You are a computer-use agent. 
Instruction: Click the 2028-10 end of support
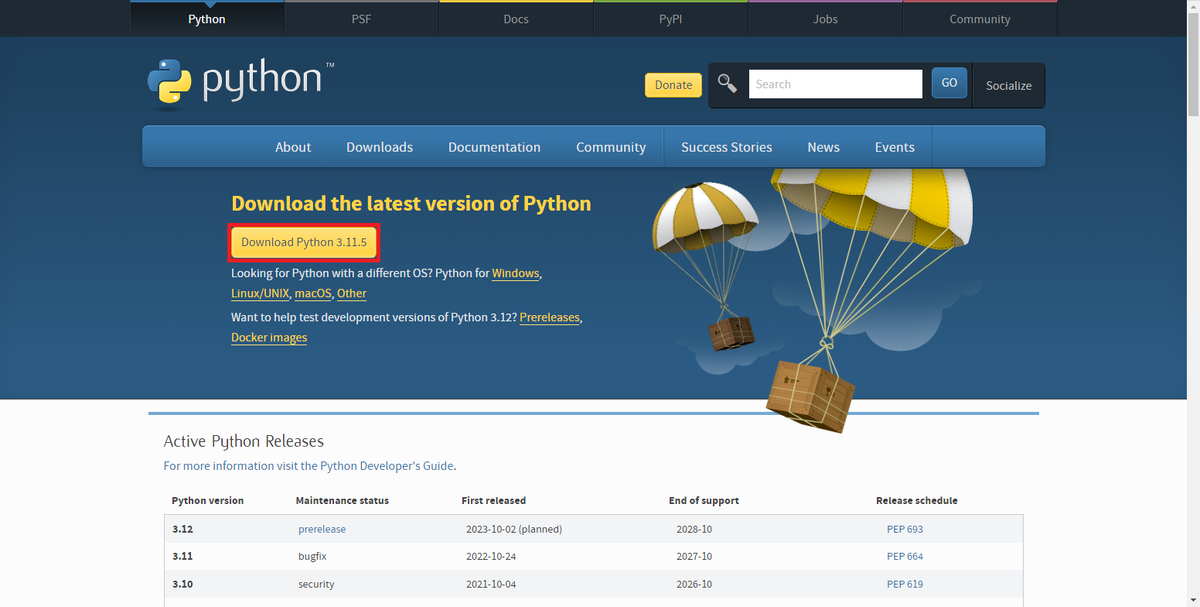pyautogui.click(x=694, y=529)
